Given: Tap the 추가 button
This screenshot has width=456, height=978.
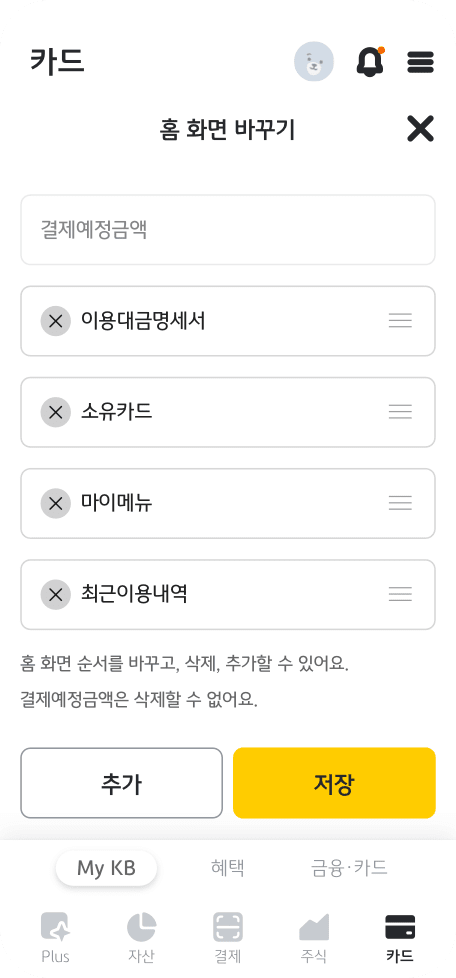Looking at the screenshot, I should [x=122, y=783].
